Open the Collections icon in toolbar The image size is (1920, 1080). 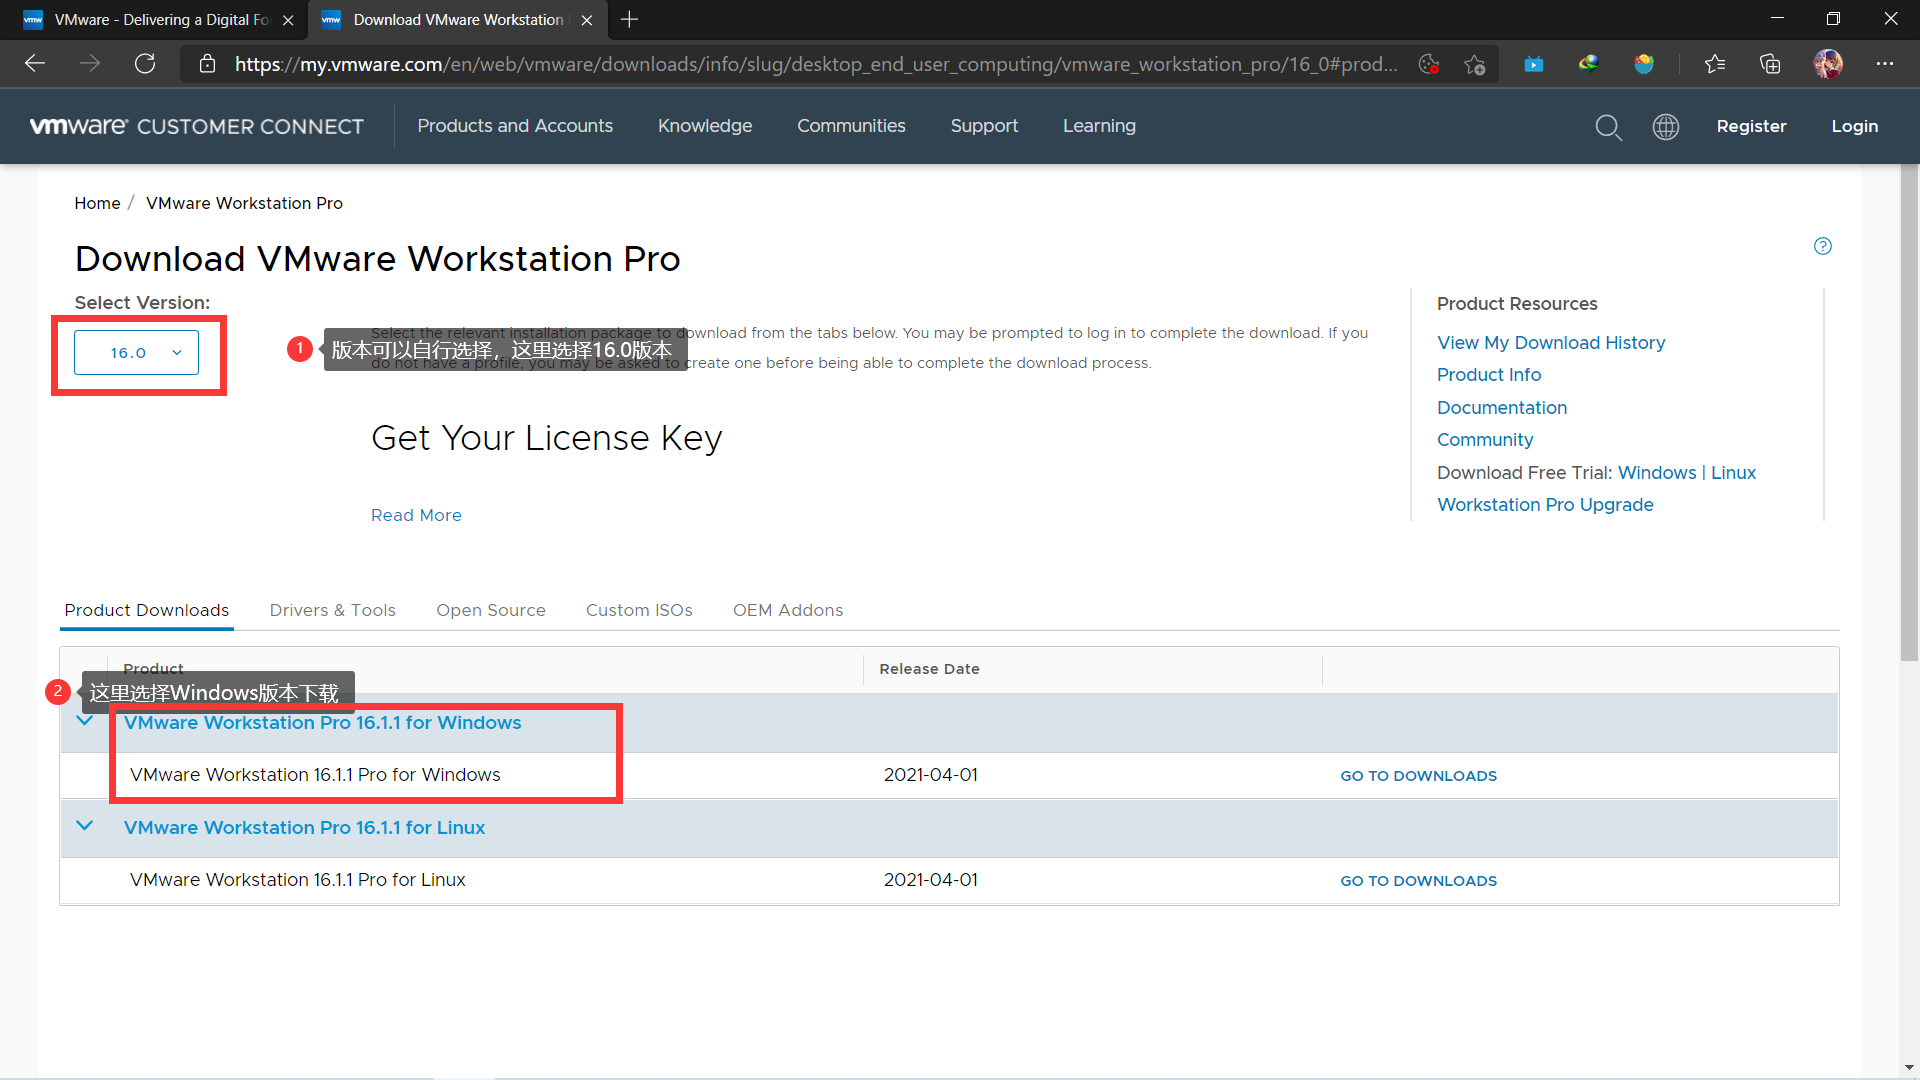point(1769,64)
